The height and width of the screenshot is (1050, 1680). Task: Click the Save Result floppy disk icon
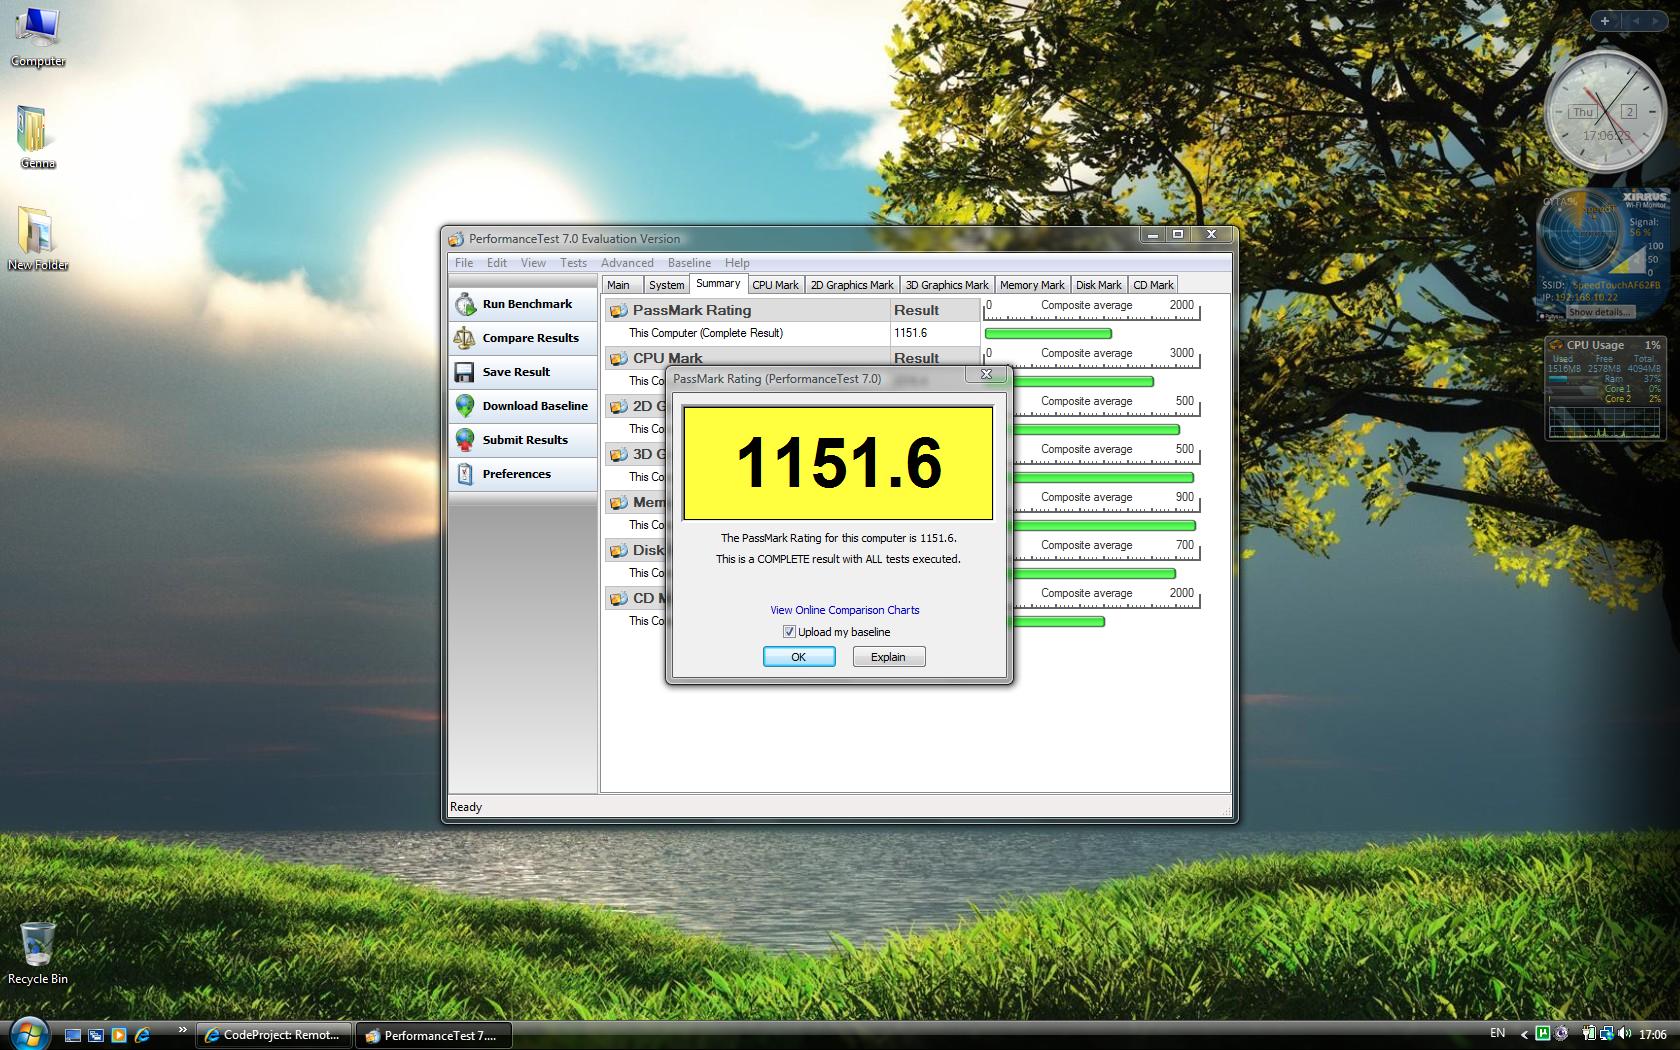tap(465, 372)
